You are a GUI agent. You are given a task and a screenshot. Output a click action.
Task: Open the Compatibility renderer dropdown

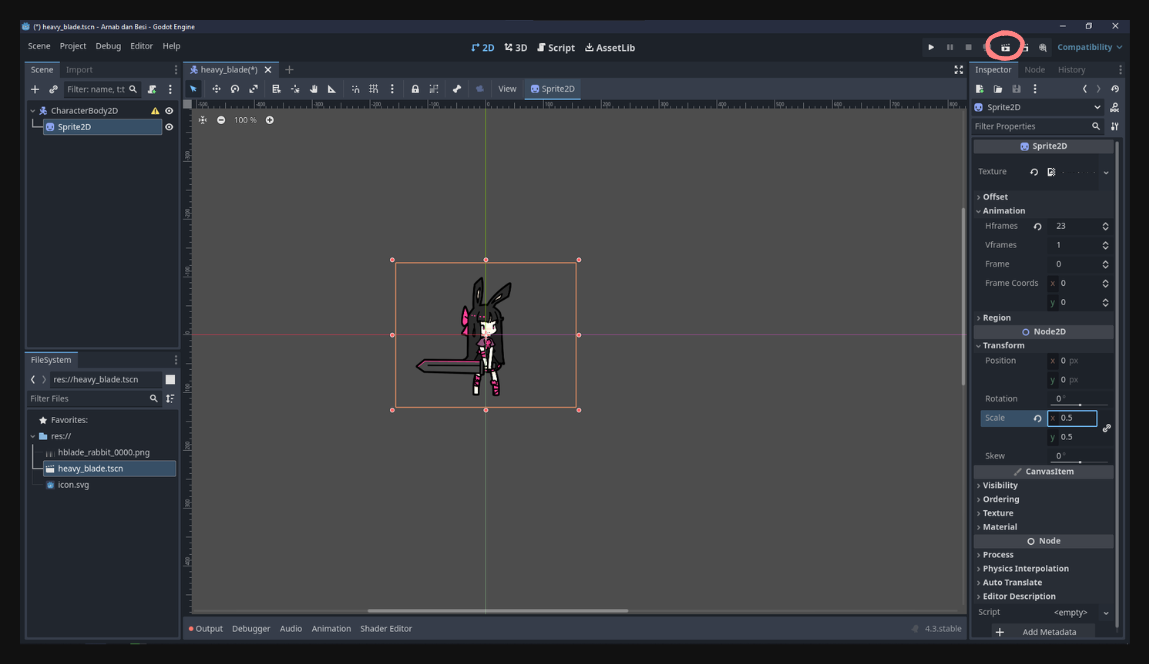coord(1089,47)
